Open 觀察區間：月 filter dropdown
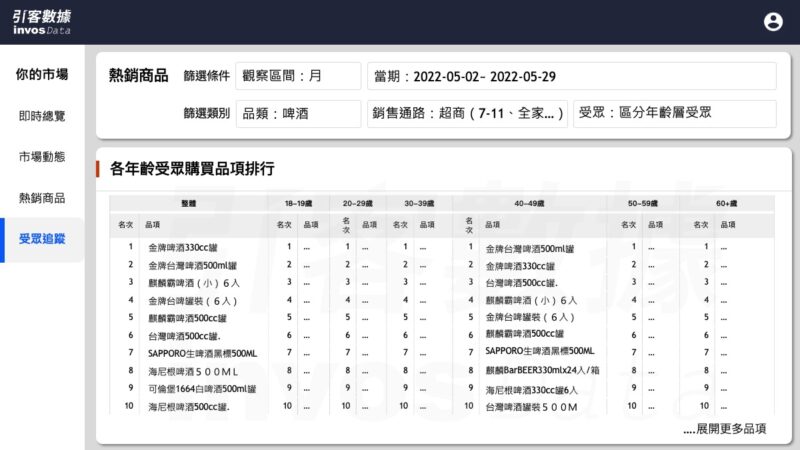 pos(298,76)
